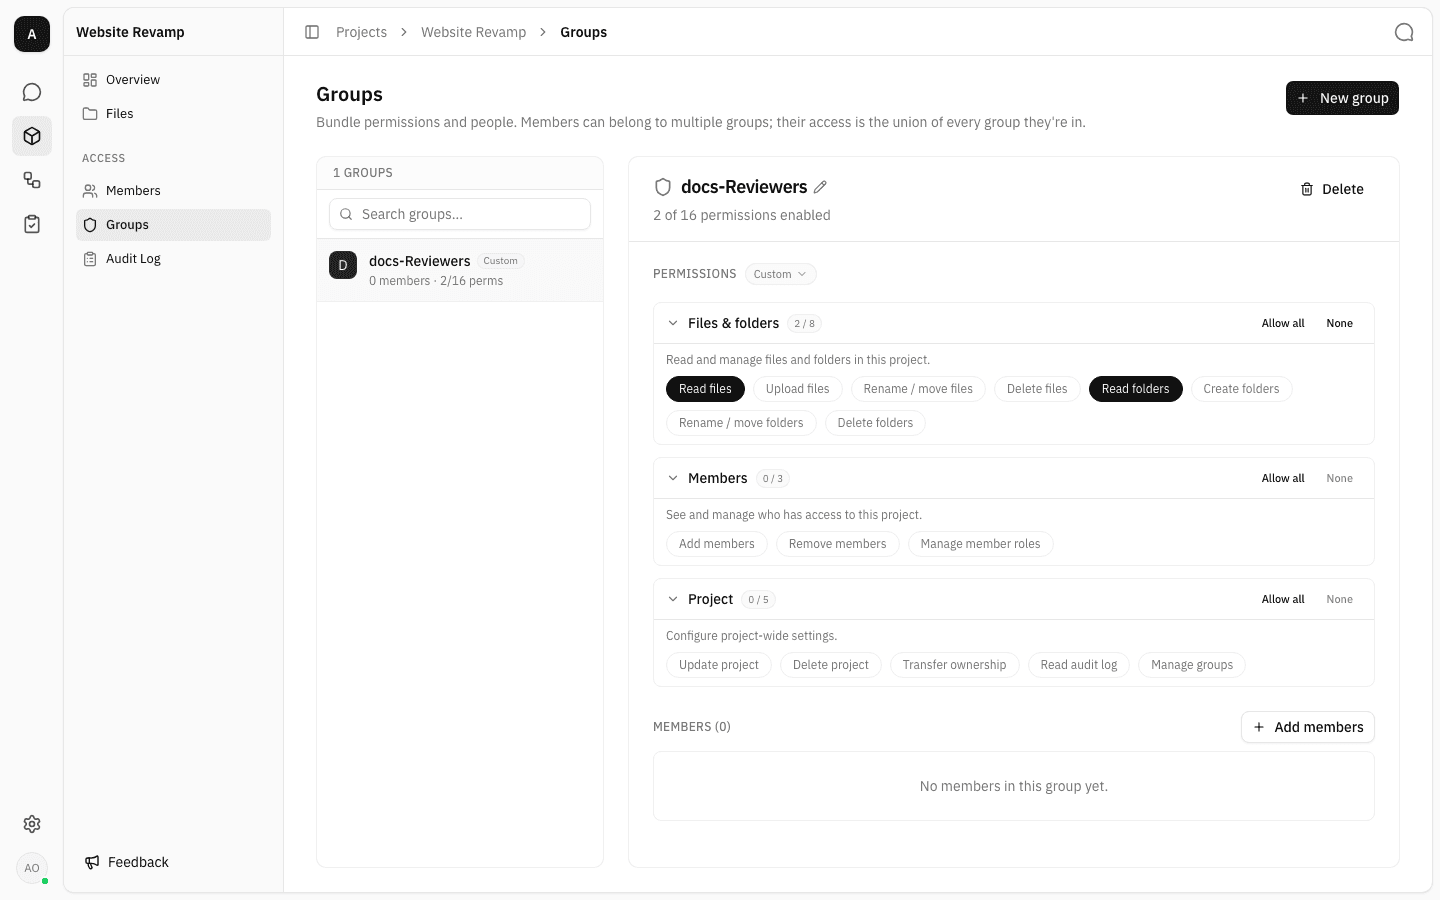This screenshot has height=900, width=1440.
Task: Open the workflow shapes icon in left rail
Action: 32,180
